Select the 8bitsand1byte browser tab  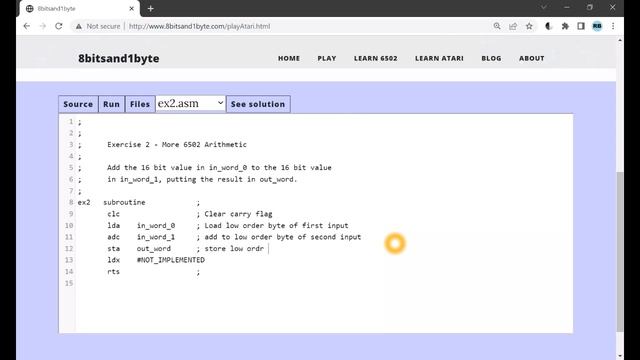click(x=80, y=8)
